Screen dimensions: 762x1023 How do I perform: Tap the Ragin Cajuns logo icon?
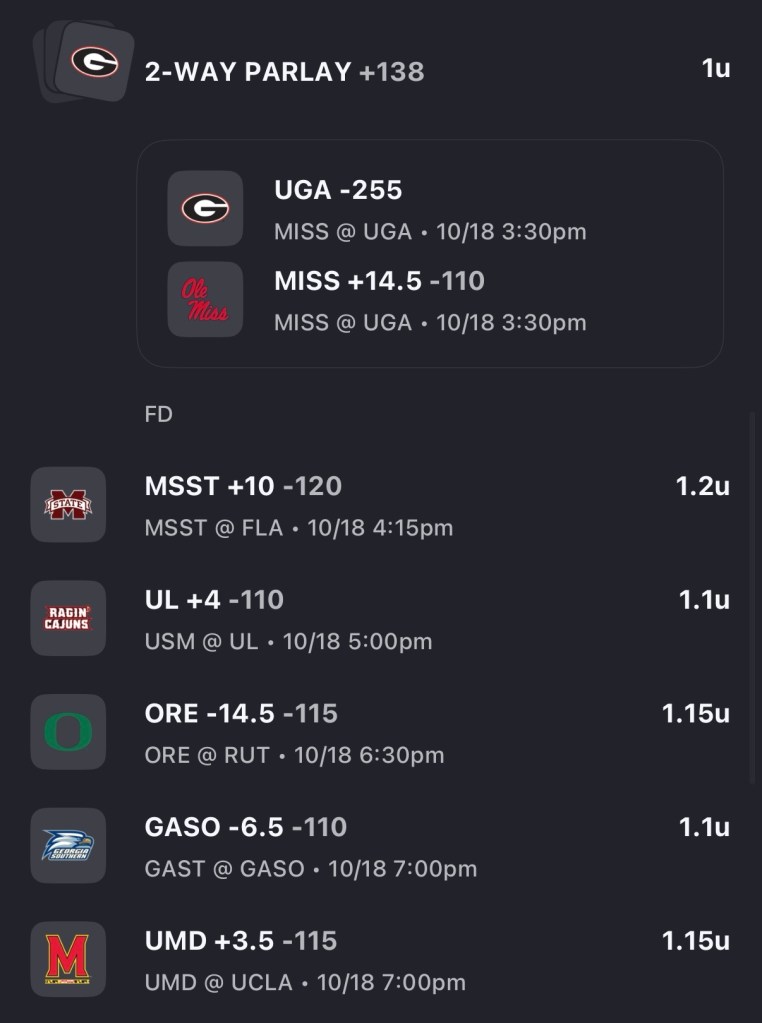click(68, 618)
